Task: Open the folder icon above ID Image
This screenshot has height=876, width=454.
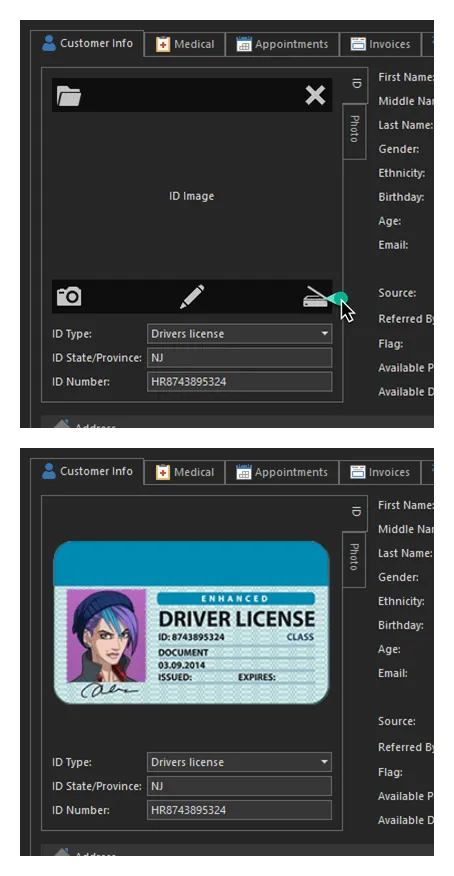Action: click(69, 96)
